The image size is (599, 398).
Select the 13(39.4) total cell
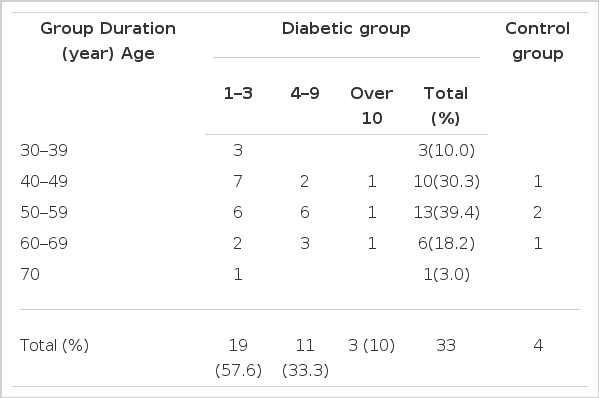[446, 212]
